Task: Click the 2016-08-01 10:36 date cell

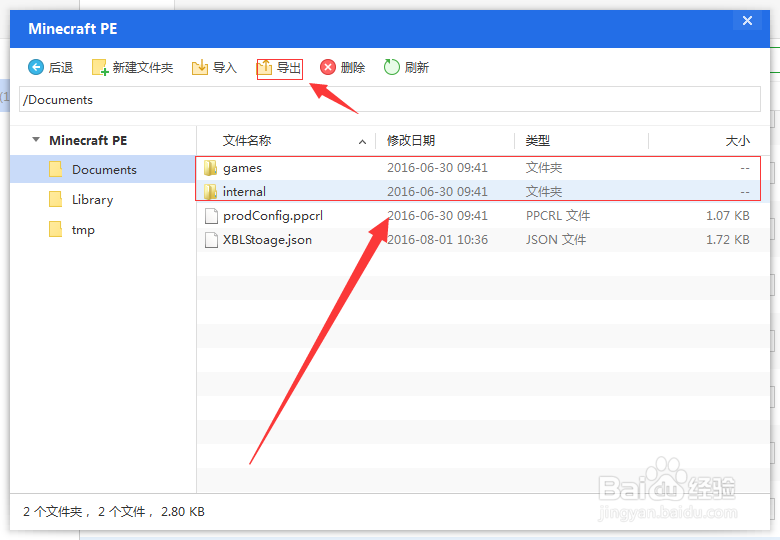Action: 437,240
